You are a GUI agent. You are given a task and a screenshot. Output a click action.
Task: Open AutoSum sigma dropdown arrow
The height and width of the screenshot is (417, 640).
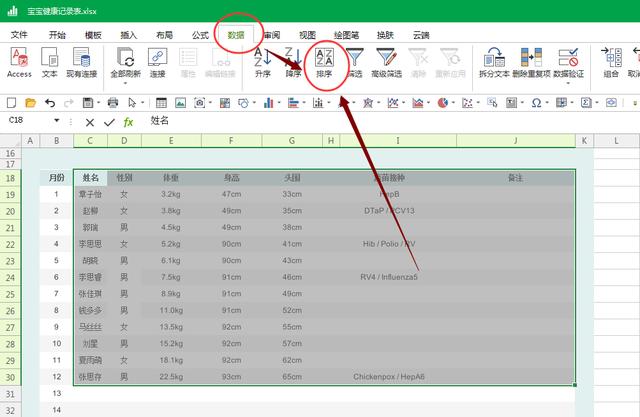pyautogui.click(x=597, y=102)
